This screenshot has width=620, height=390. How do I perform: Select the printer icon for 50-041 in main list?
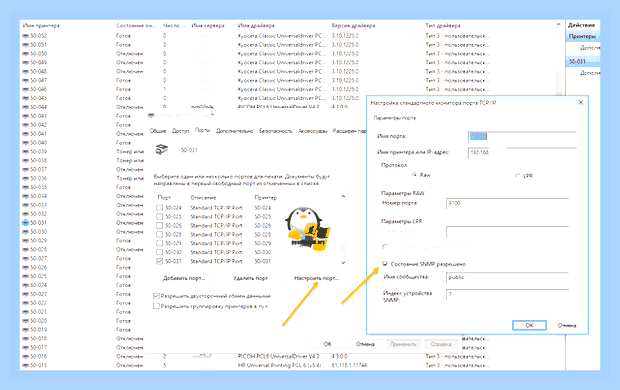[26, 134]
